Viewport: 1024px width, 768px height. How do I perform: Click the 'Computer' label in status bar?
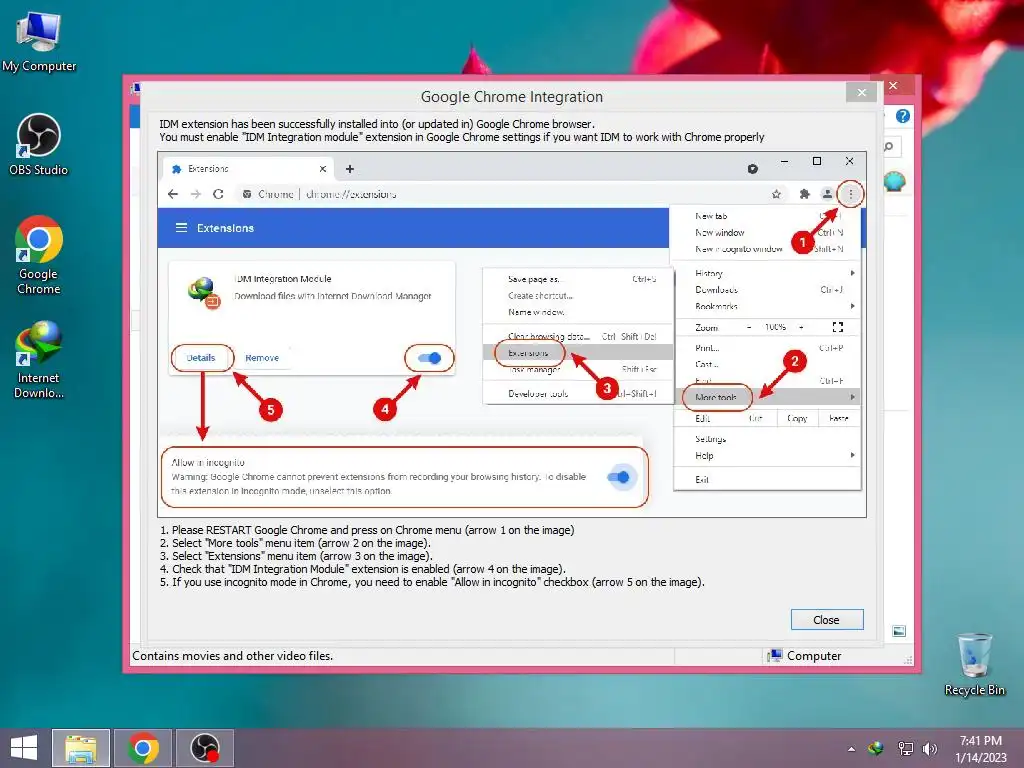[x=814, y=656]
